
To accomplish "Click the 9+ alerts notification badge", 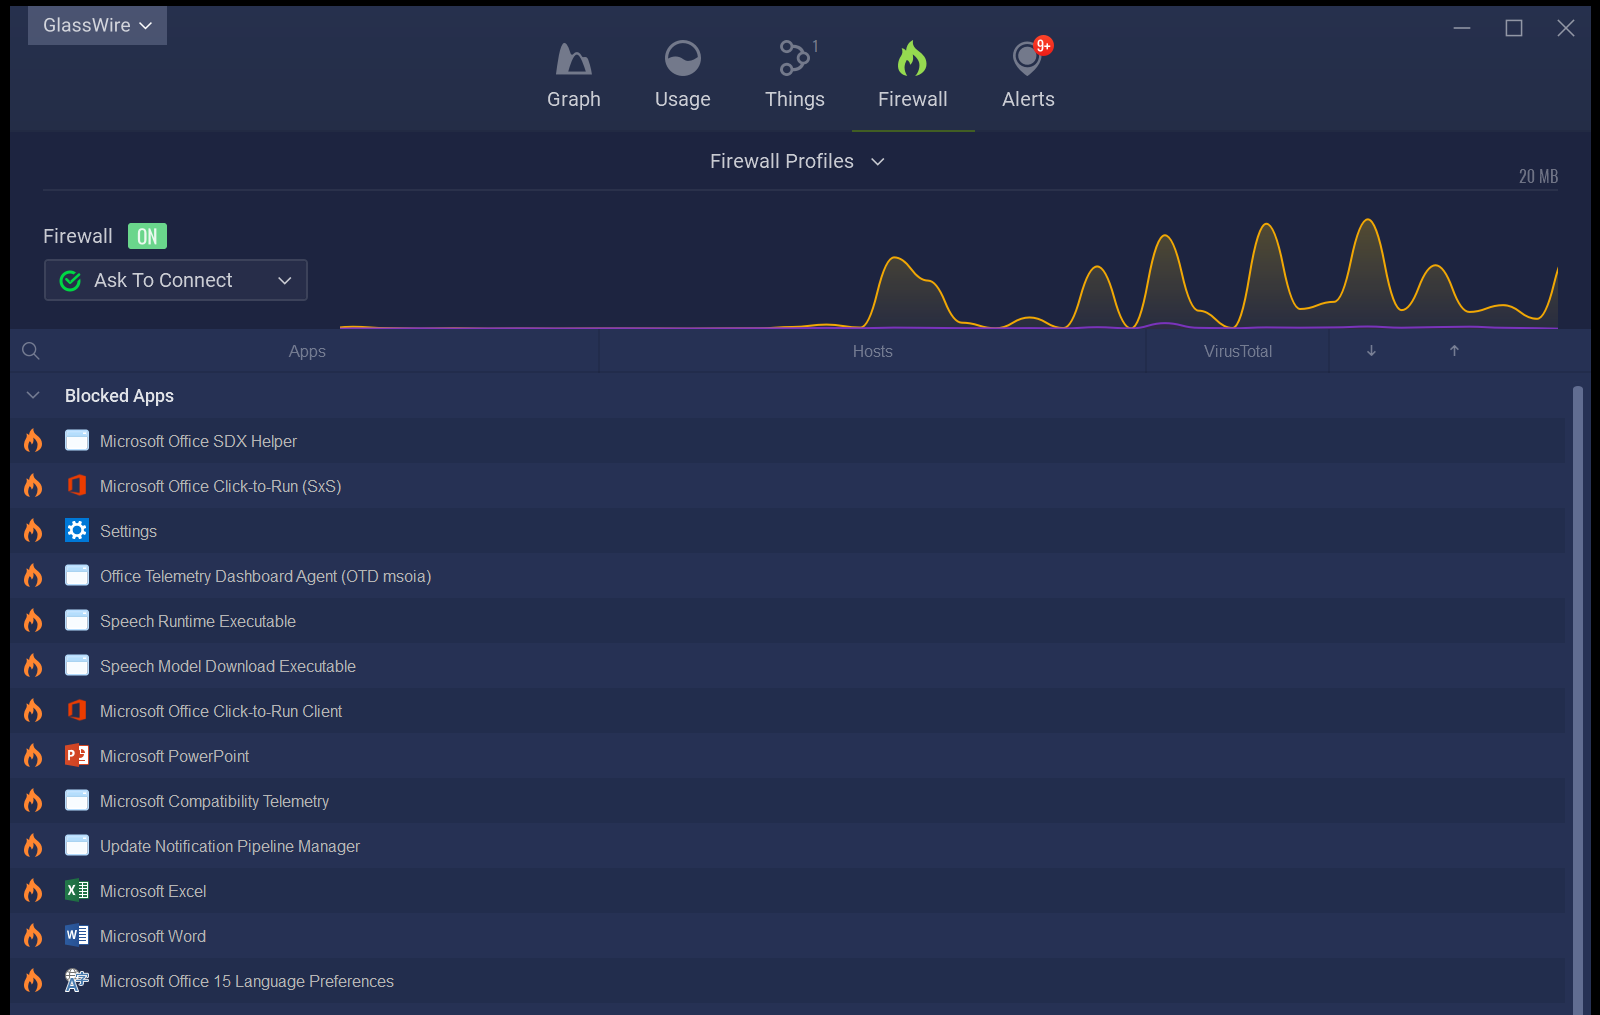I will (x=1043, y=45).
